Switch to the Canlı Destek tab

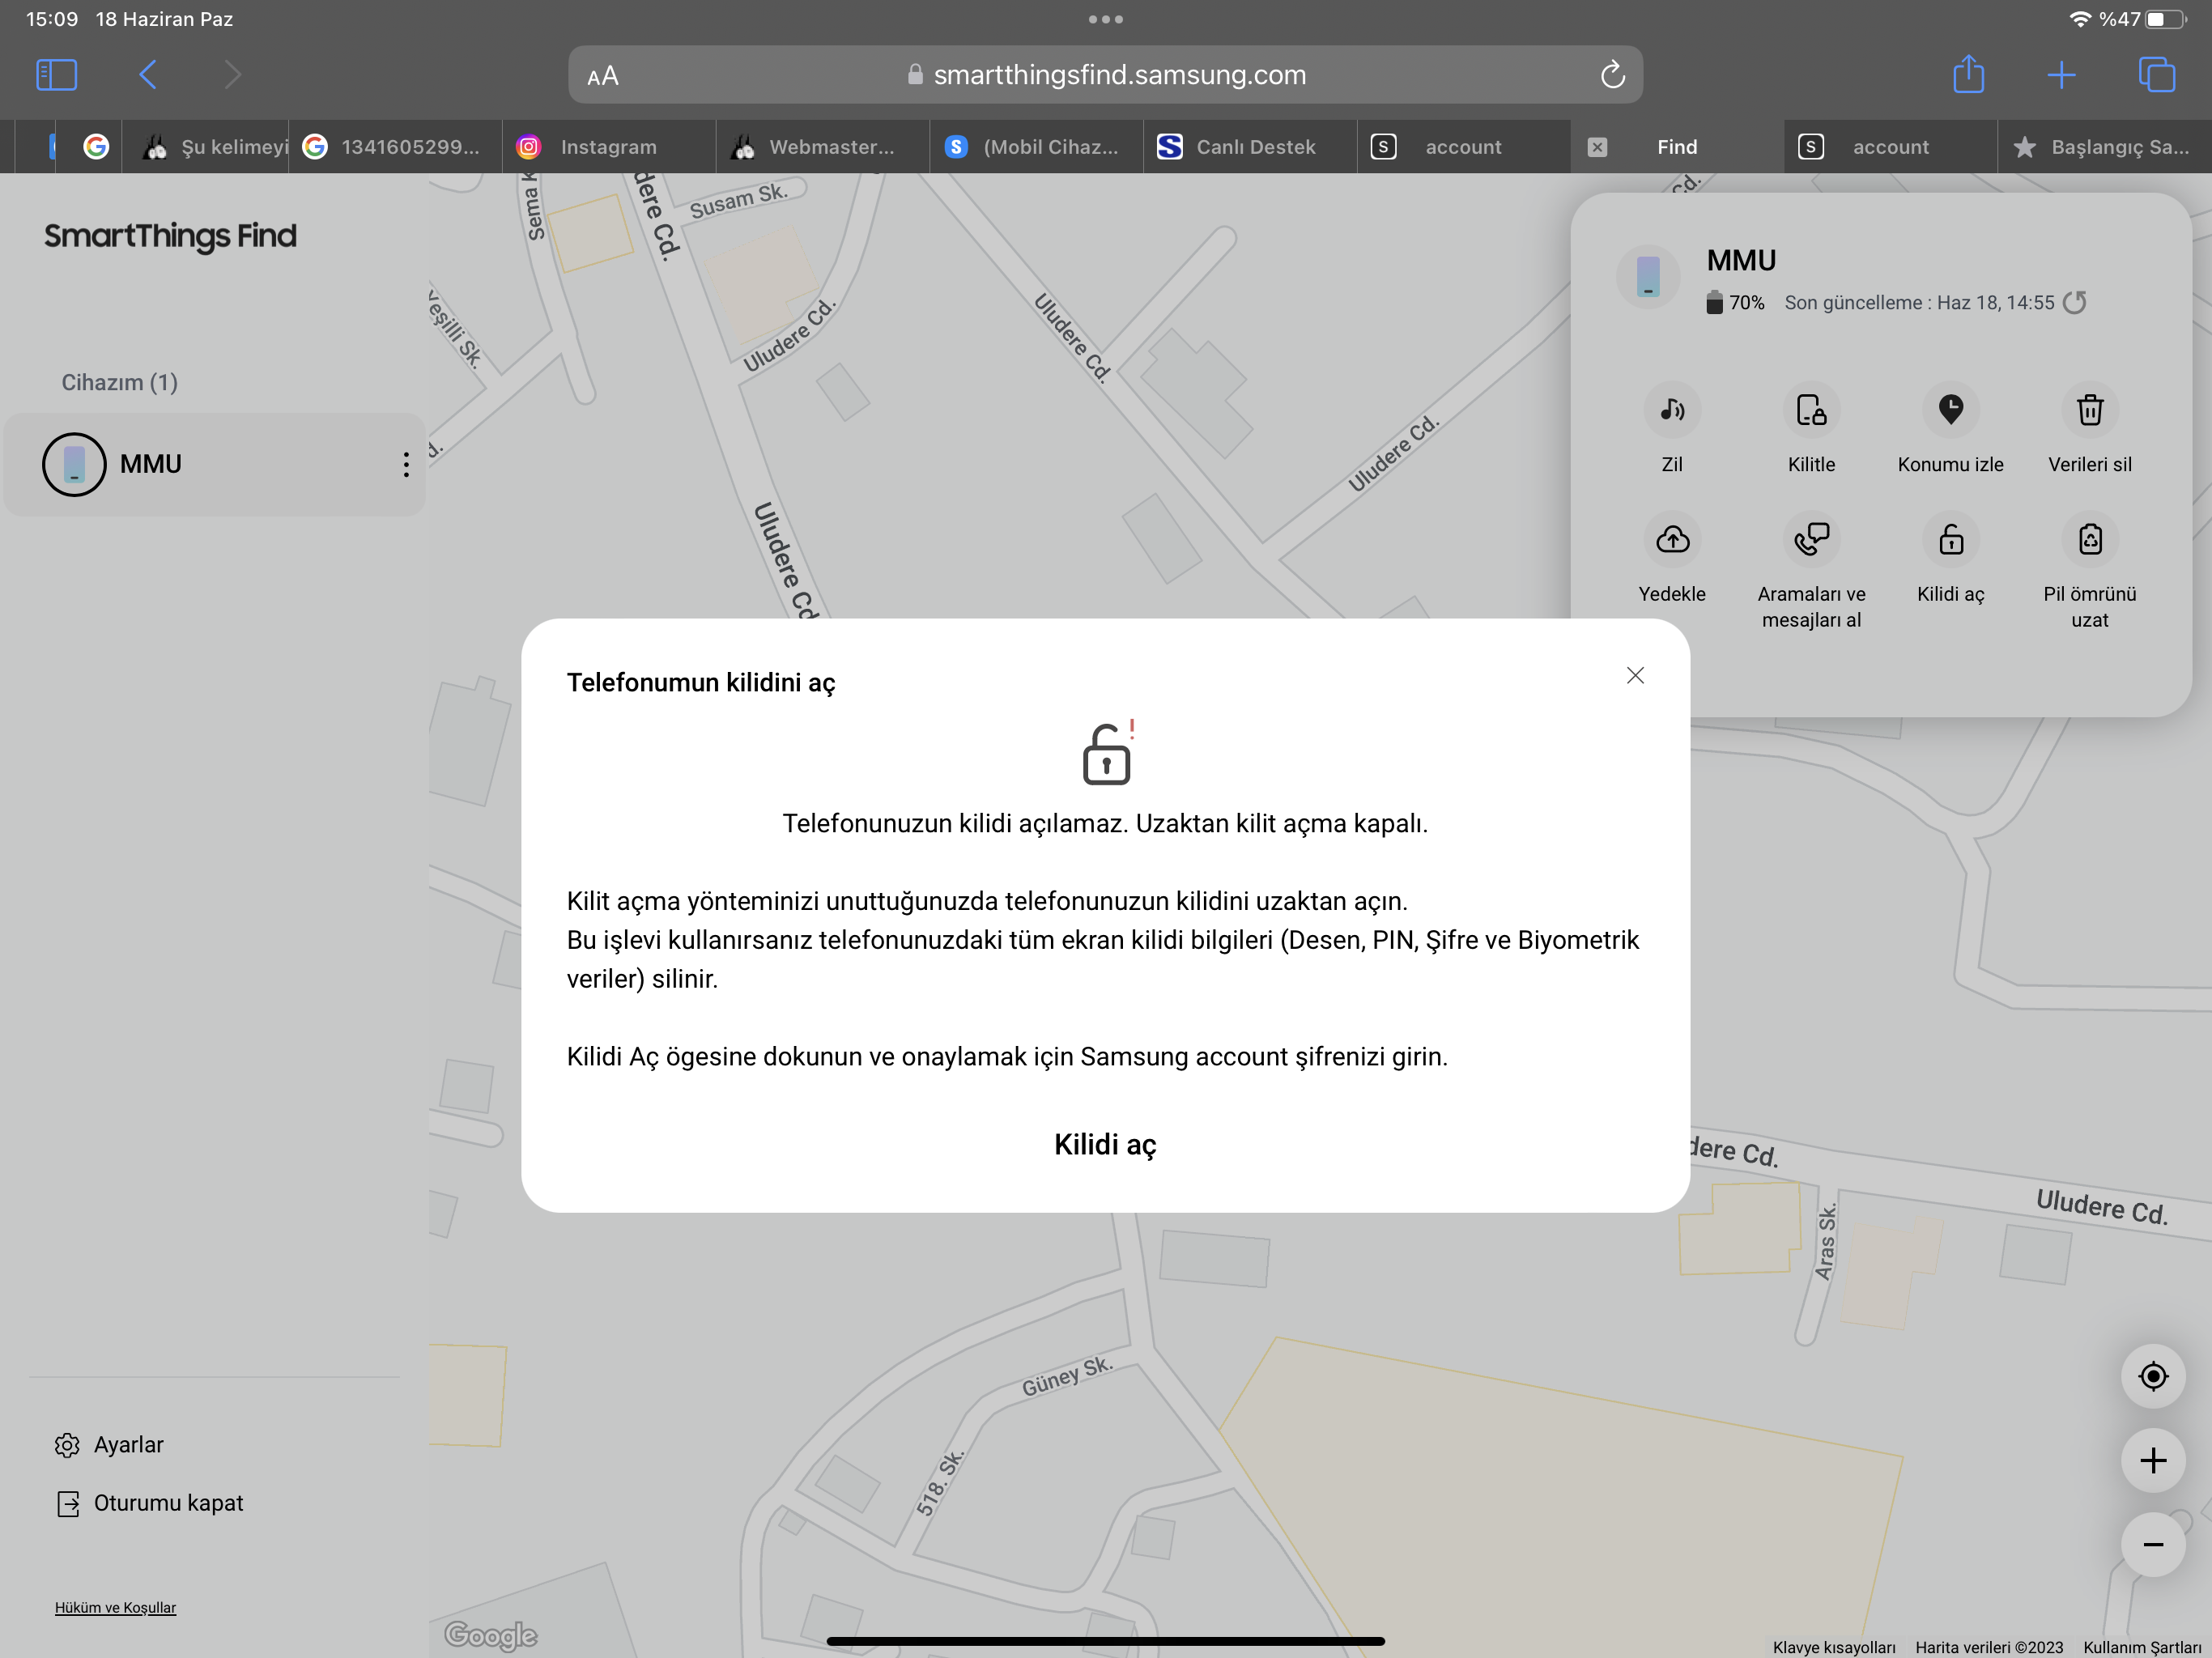(x=1250, y=147)
